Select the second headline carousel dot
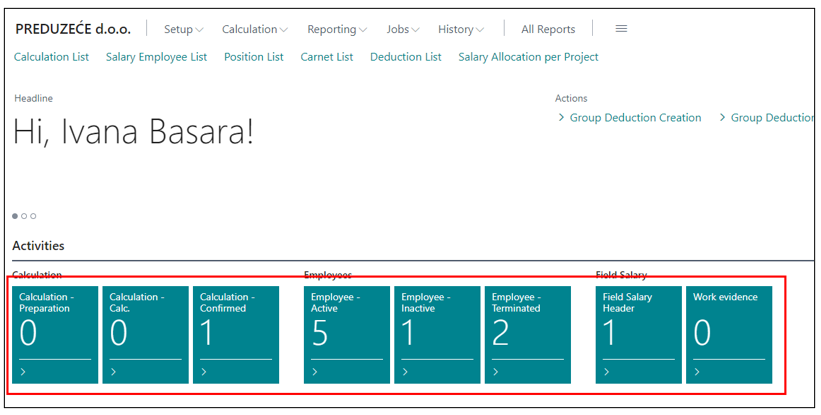Viewport: 821px width, 415px height. 24,216
